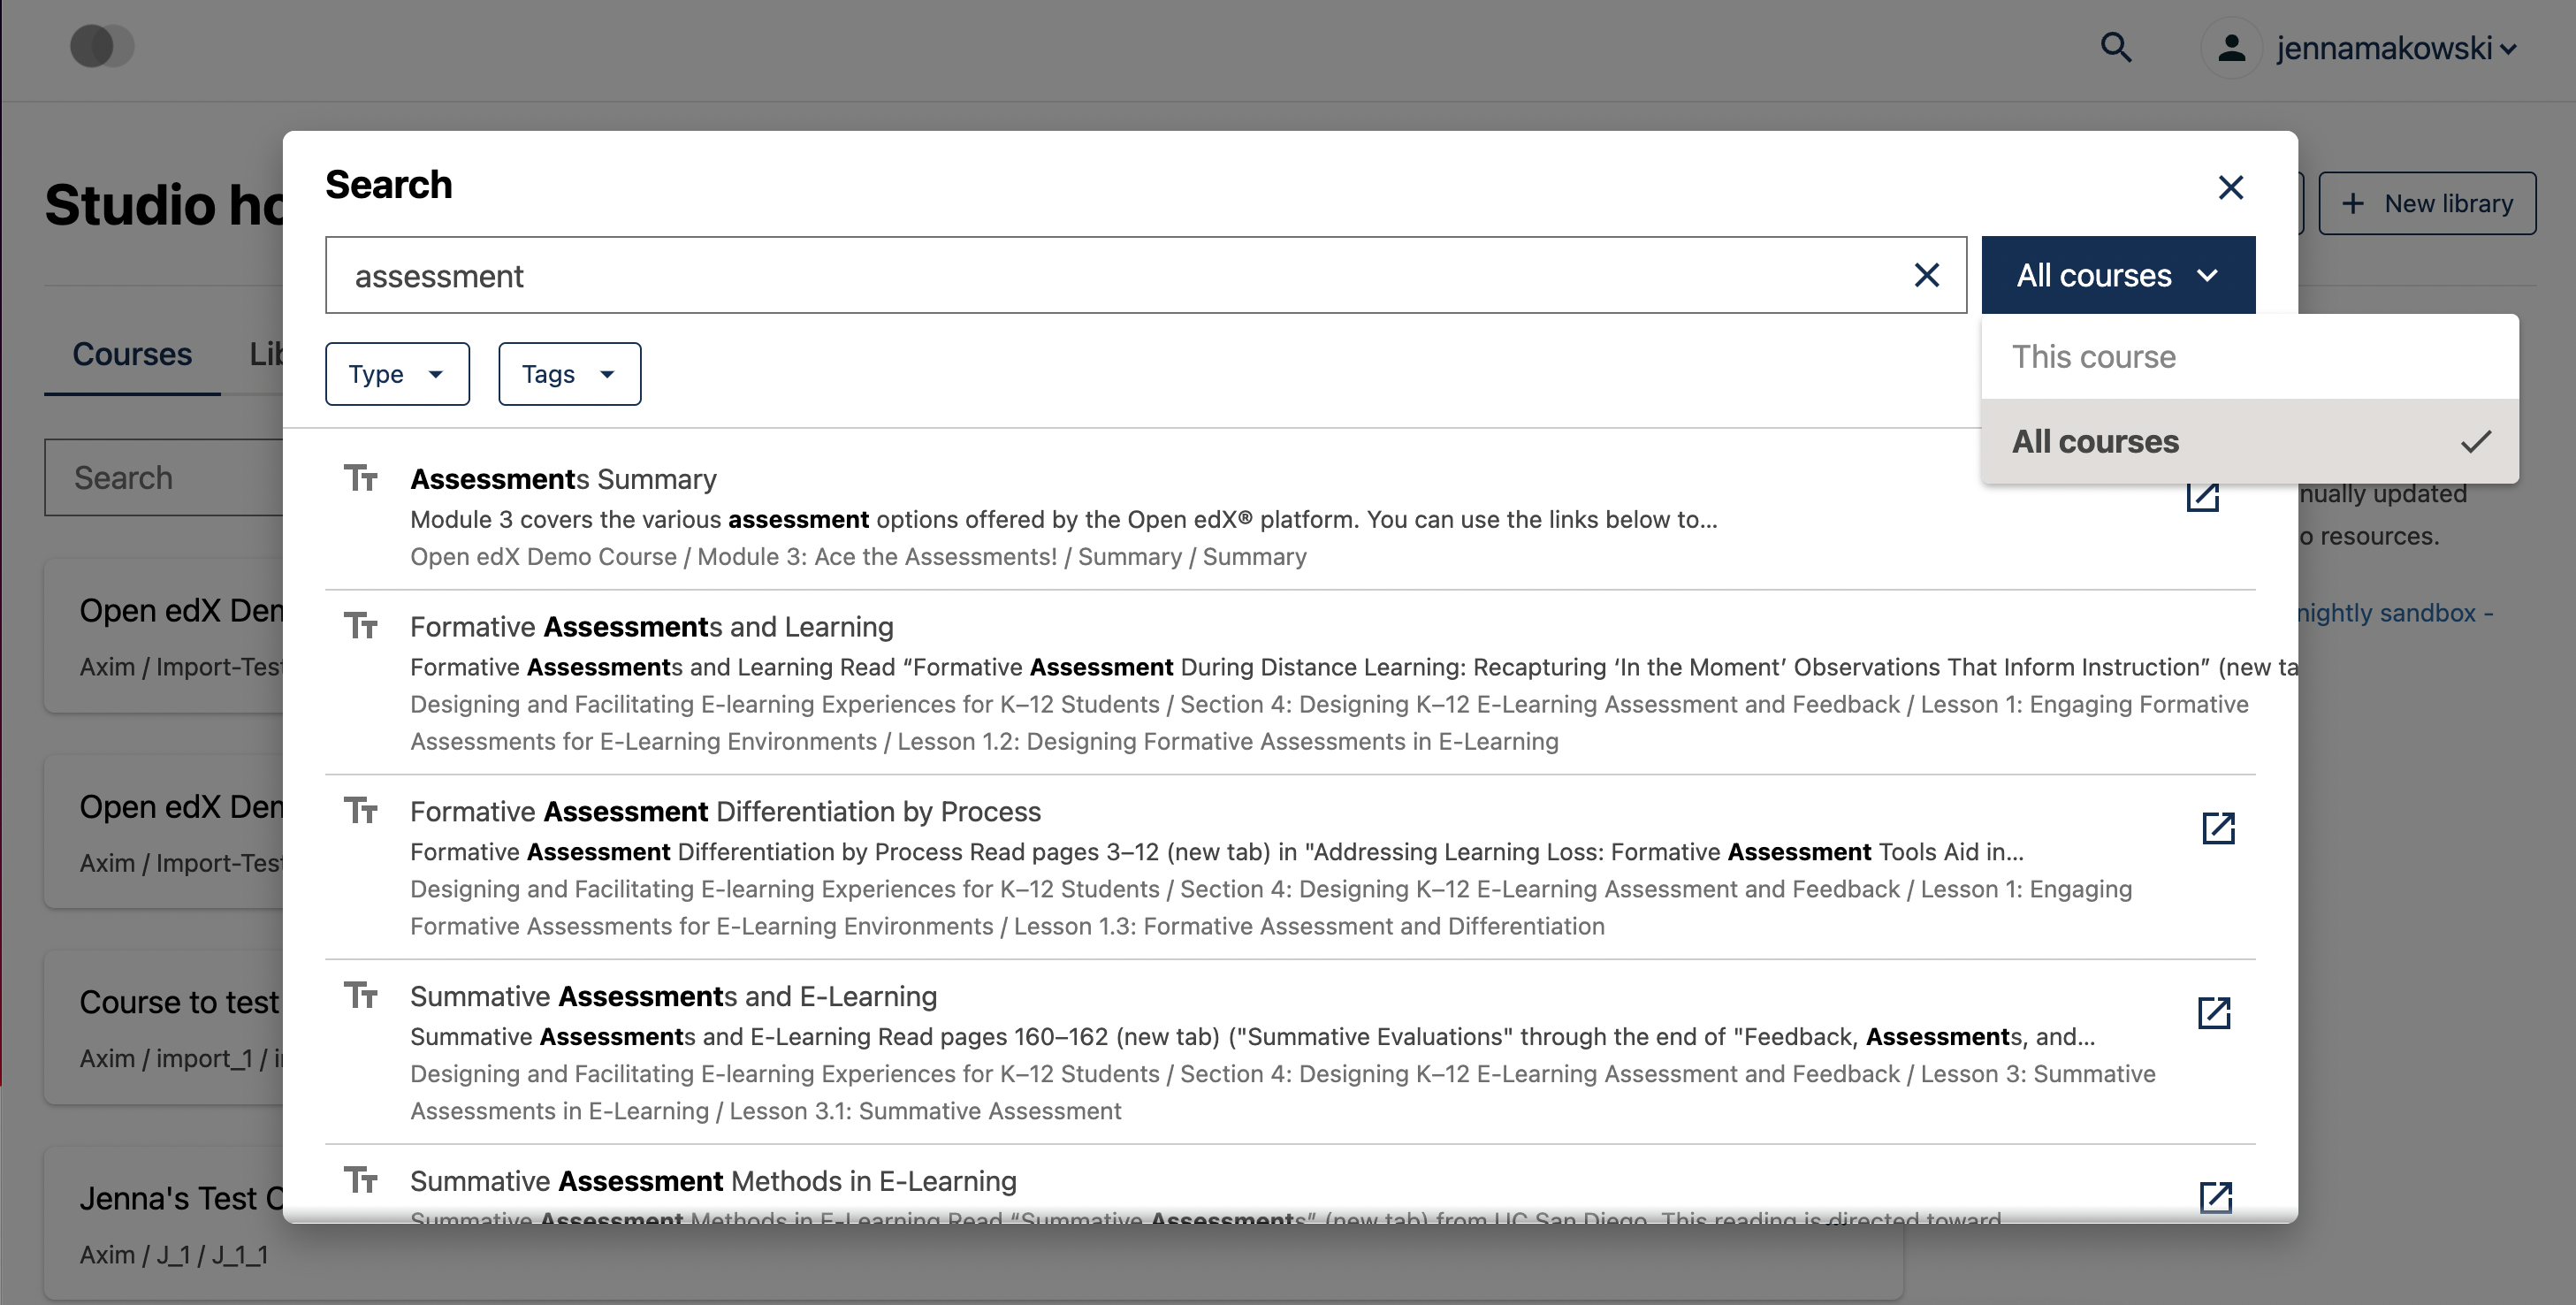Collapse the All courses scope dropdown
Image resolution: width=2576 pixels, height=1305 pixels.
(2117, 275)
